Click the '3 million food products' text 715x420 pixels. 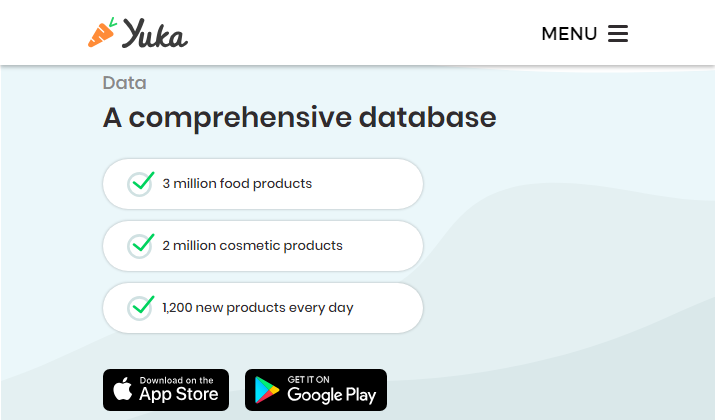(x=237, y=183)
